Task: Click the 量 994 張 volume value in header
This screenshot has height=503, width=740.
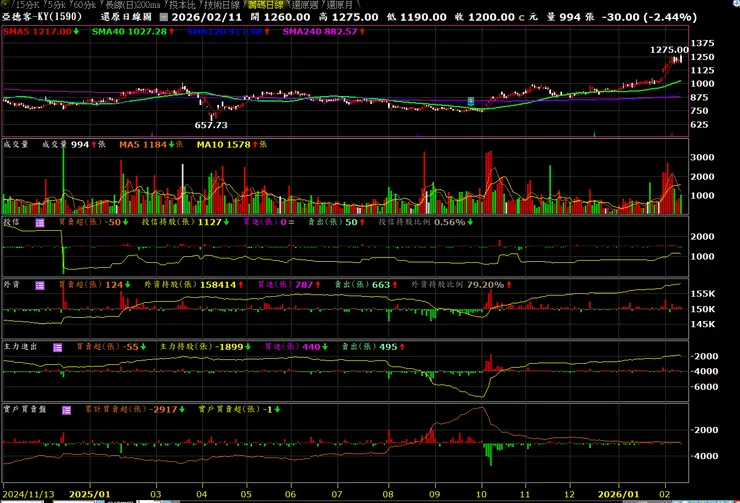Action: tap(570, 17)
